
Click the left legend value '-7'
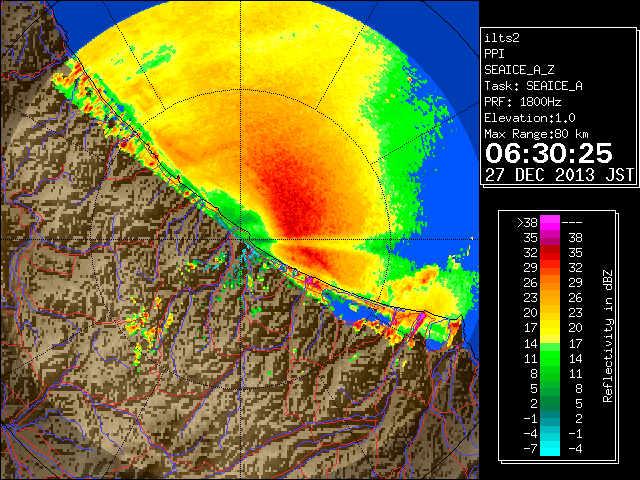[x=530, y=449]
